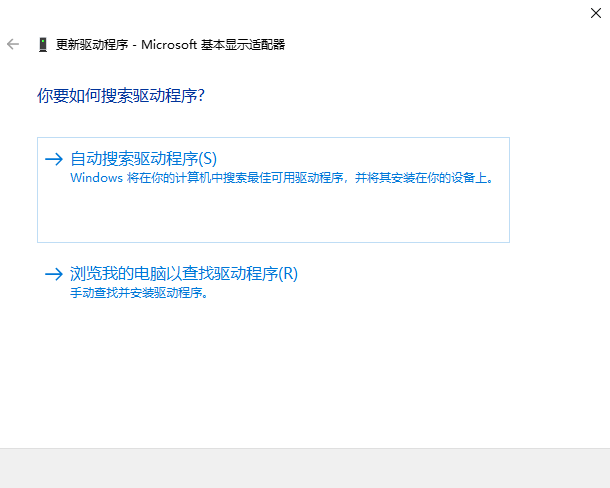Image resolution: width=610 pixels, height=488 pixels.
Task: Click the 手动查找并安装驱动程序 description text
Action: tap(139, 294)
